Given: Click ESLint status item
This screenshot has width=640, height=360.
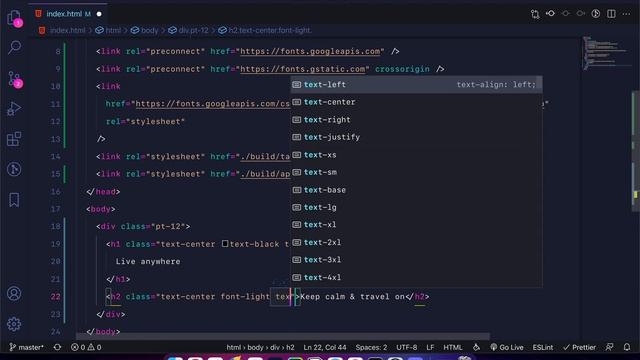Looking at the screenshot, I should click(x=543, y=347).
